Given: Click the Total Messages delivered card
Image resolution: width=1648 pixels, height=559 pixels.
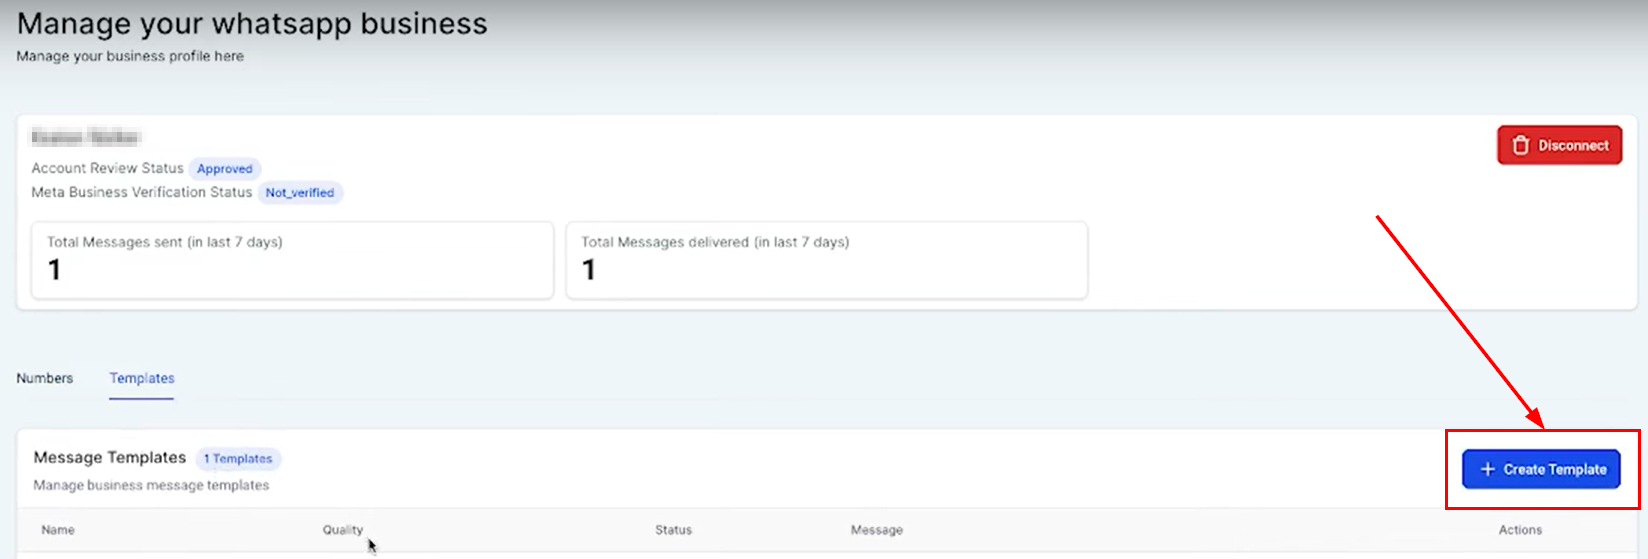Looking at the screenshot, I should click(827, 260).
